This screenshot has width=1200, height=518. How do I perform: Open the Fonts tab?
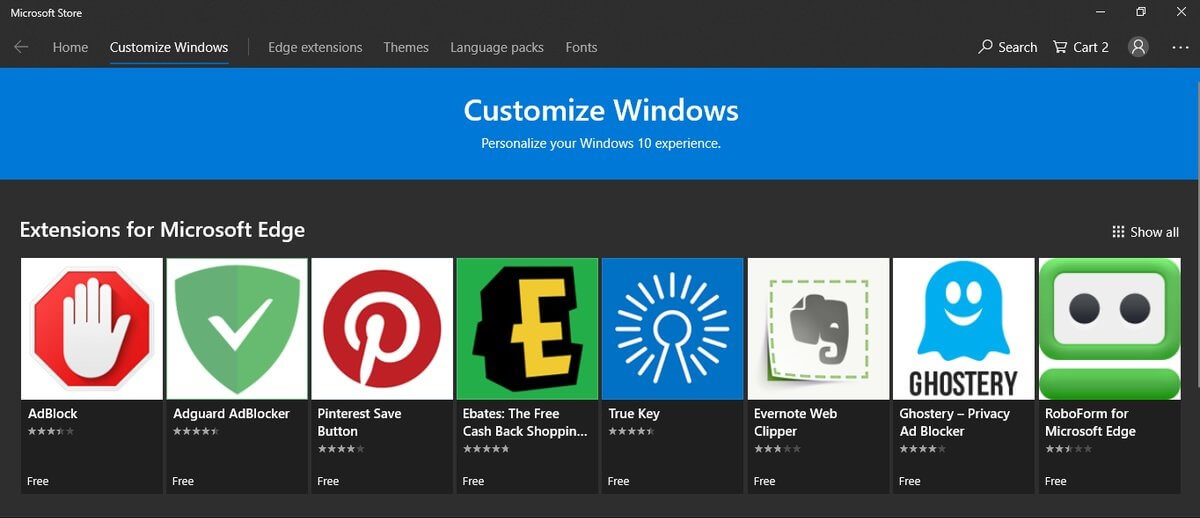point(581,47)
